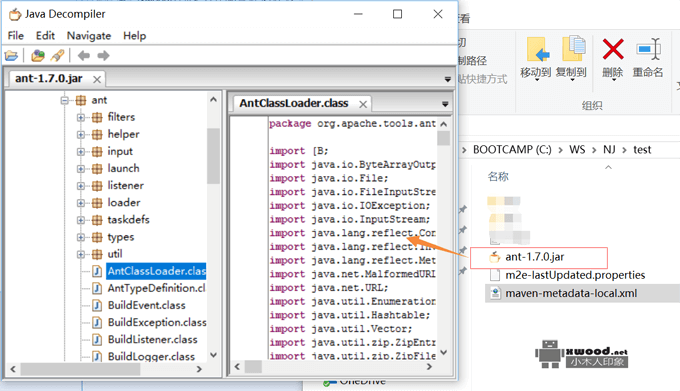Click the BuildEvent.class file icon
The image size is (680, 391).
pos(97,306)
